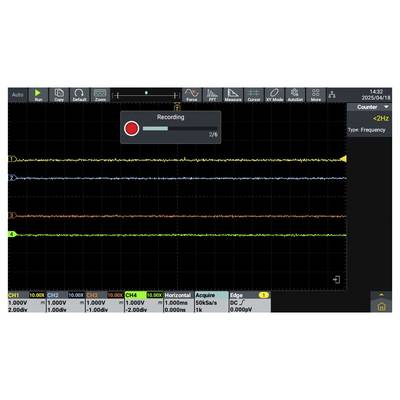The image size is (400, 400).
Task: Open the Edge trigger settings
Action: pos(250,302)
